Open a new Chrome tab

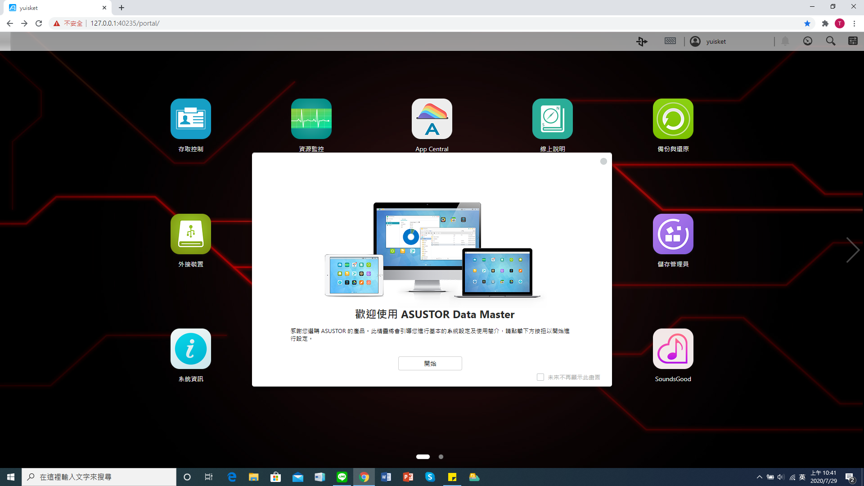tap(121, 8)
